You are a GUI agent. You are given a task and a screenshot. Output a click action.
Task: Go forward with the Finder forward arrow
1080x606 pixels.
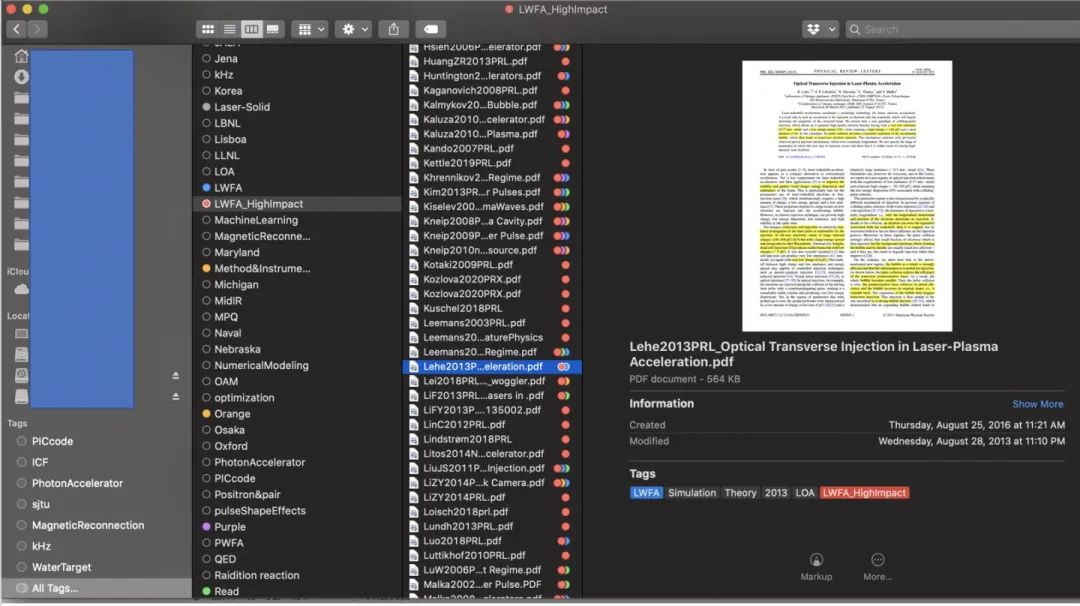click(37, 30)
